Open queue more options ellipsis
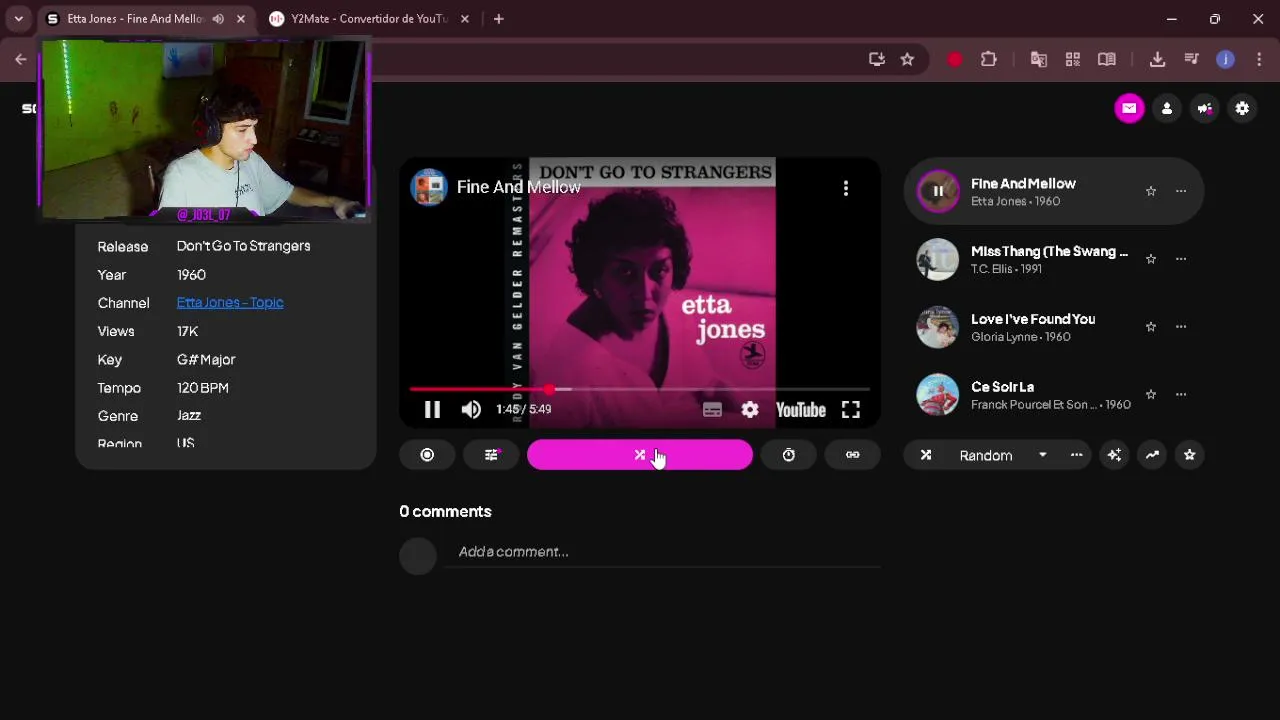The image size is (1280, 720). point(1076,455)
